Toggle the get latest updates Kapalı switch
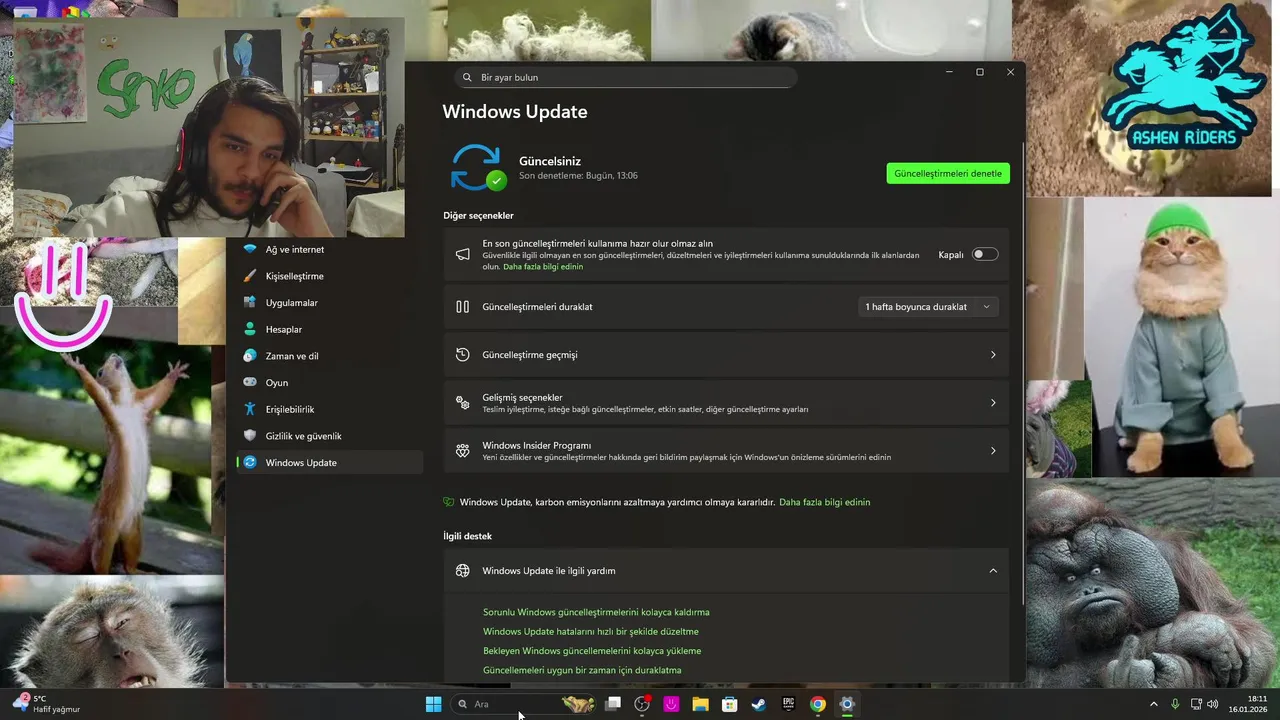The height and width of the screenshot is (720, 1280). (x=985, y=255)
